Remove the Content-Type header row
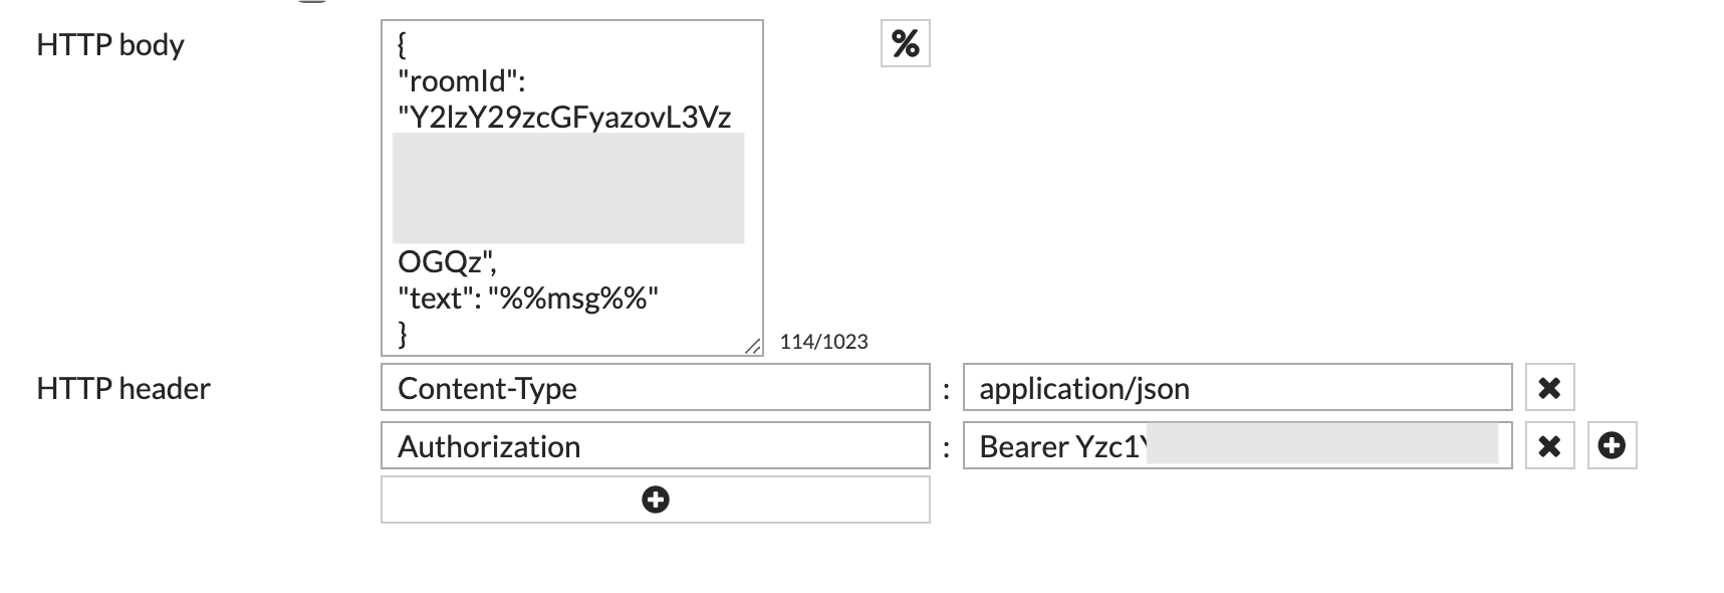The image size is (1724, 593). (x=1549, y=388)
